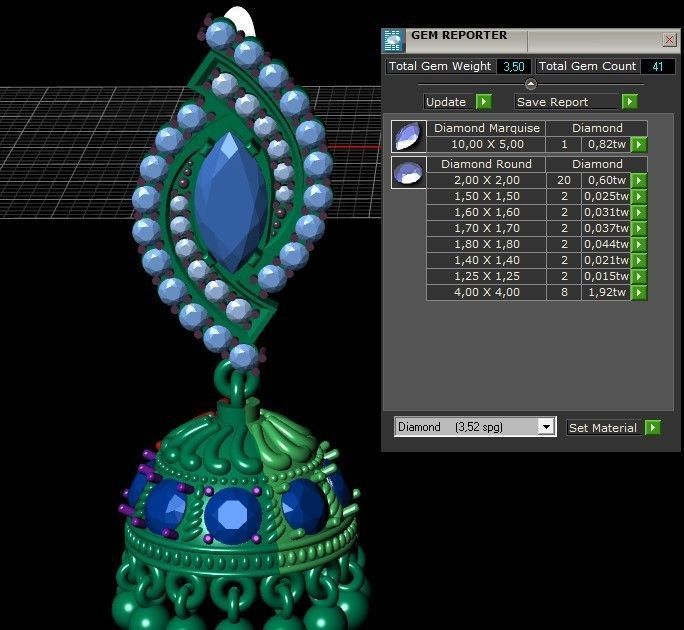Image resolution: width=684 pixels, height=630 pixels.
Task: Close the Gem Reporter panel
Action: coord(669,40)
